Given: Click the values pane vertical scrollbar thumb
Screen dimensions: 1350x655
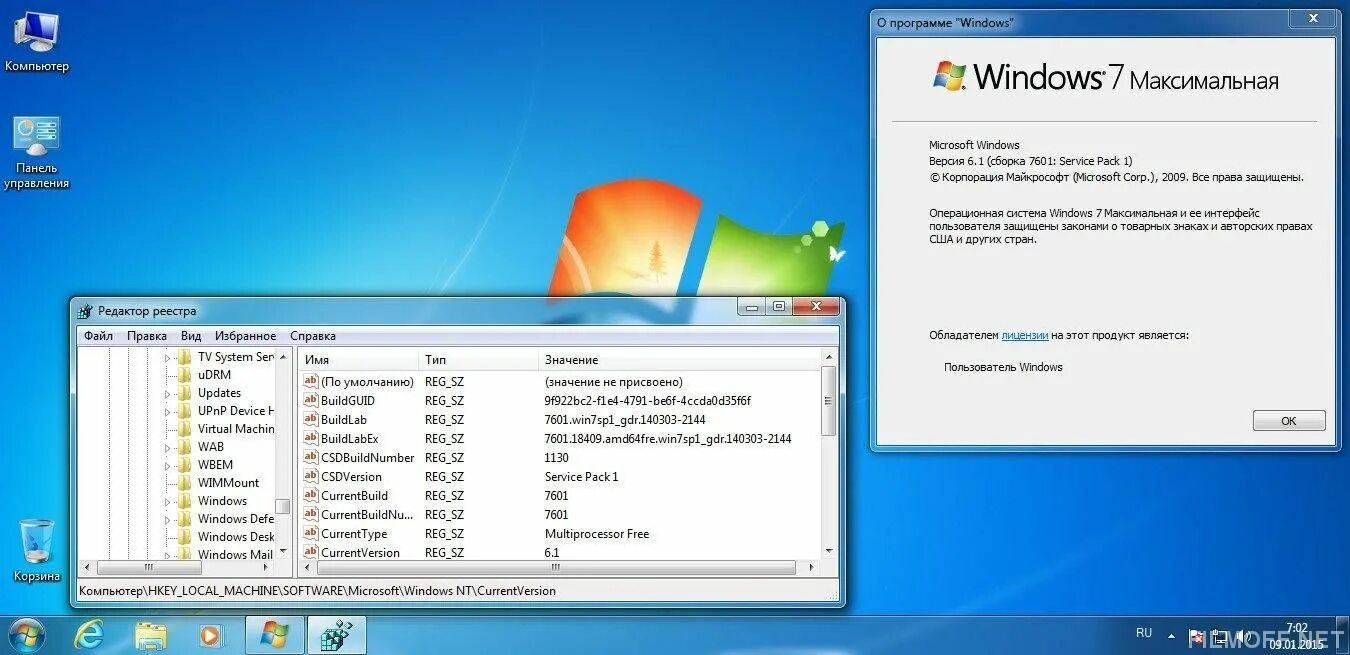Looking at the screenshot, I should [828, 401].
